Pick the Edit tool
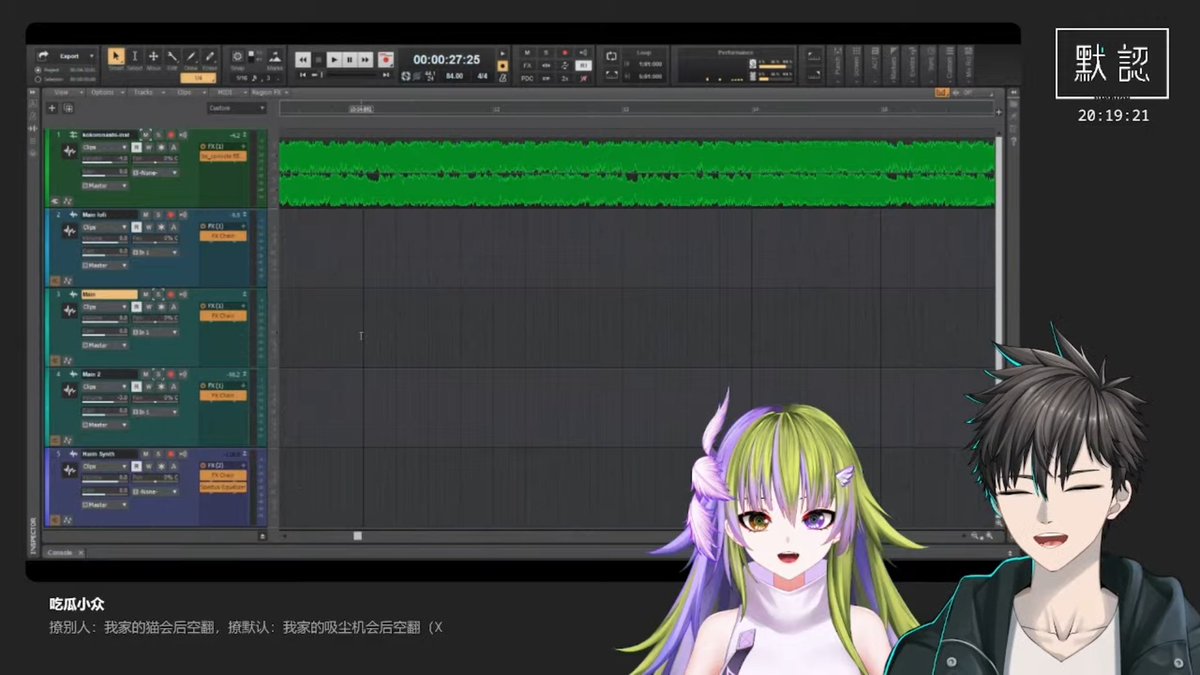The height and width of the screenshot is (675, 1200). point(172,57)
